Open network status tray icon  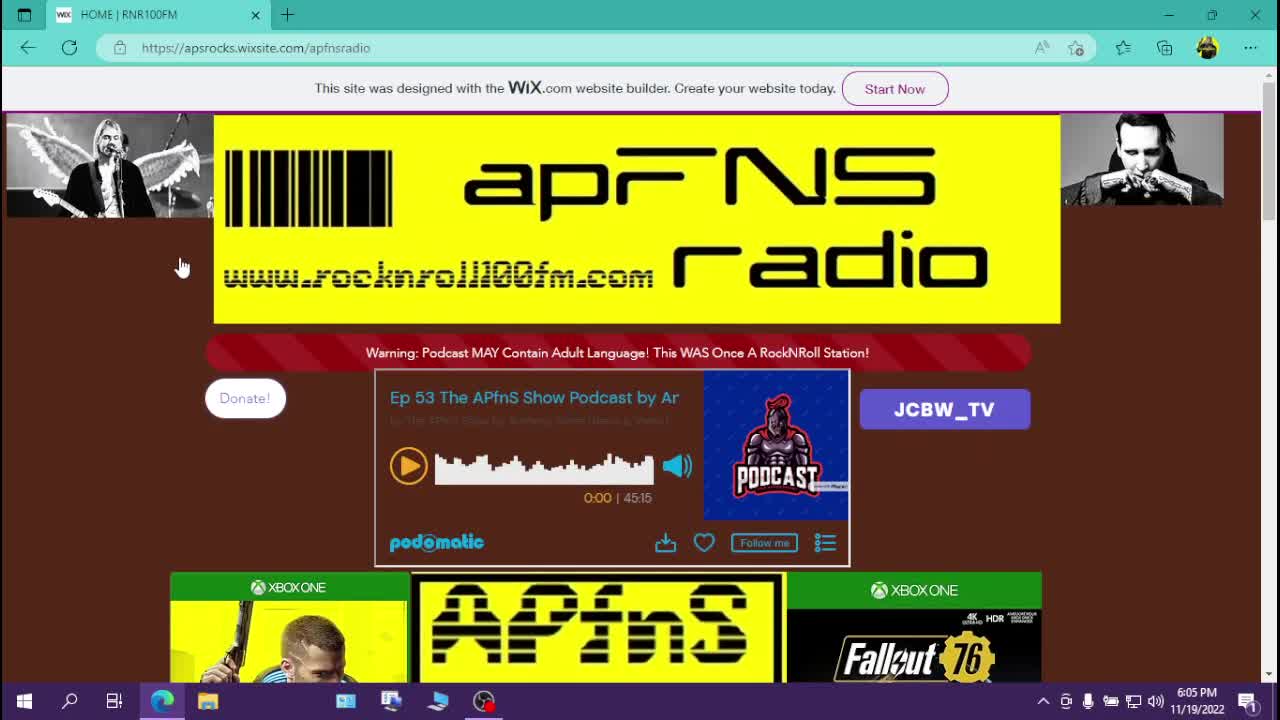click(1133, 701)
